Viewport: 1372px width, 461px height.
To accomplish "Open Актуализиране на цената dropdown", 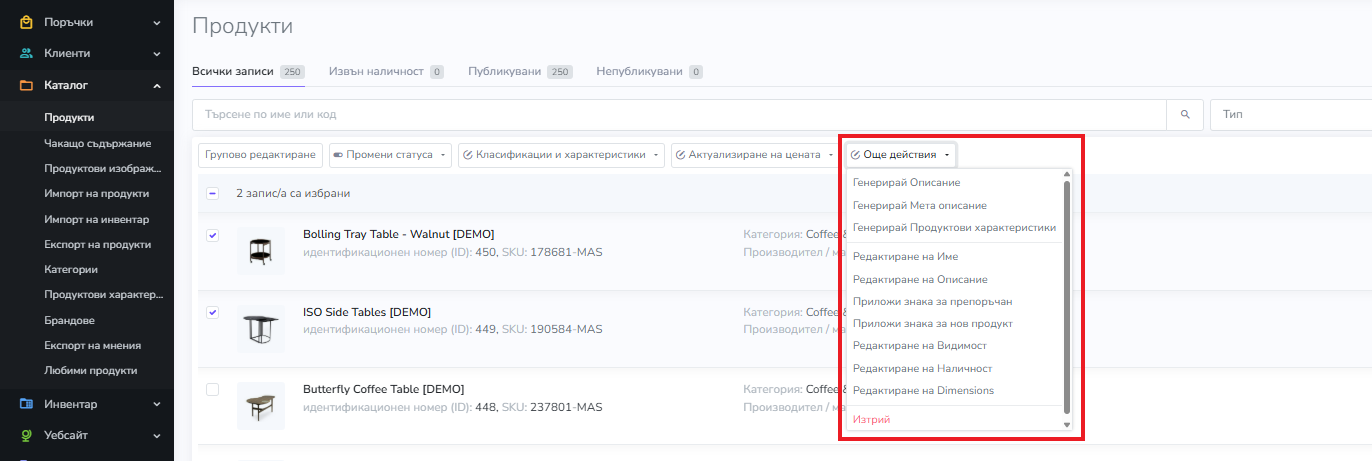I will 755,155.
